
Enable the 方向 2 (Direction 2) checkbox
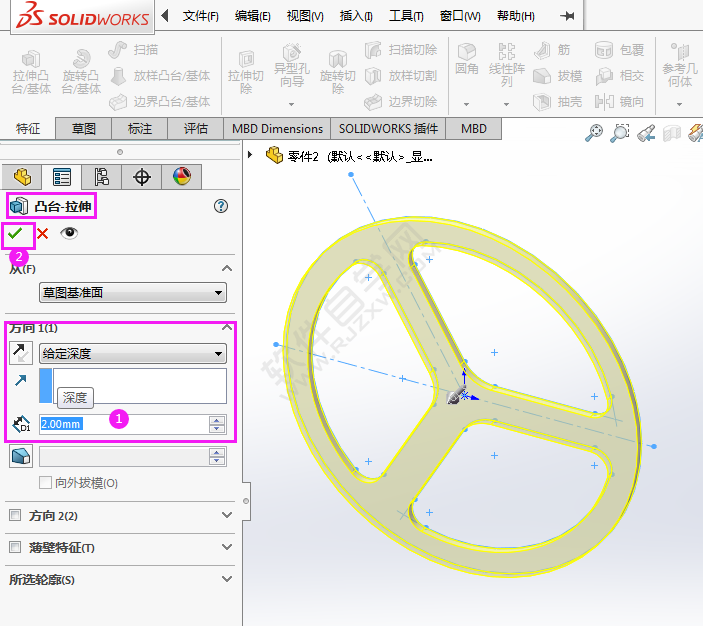click(x=15, y=515)
